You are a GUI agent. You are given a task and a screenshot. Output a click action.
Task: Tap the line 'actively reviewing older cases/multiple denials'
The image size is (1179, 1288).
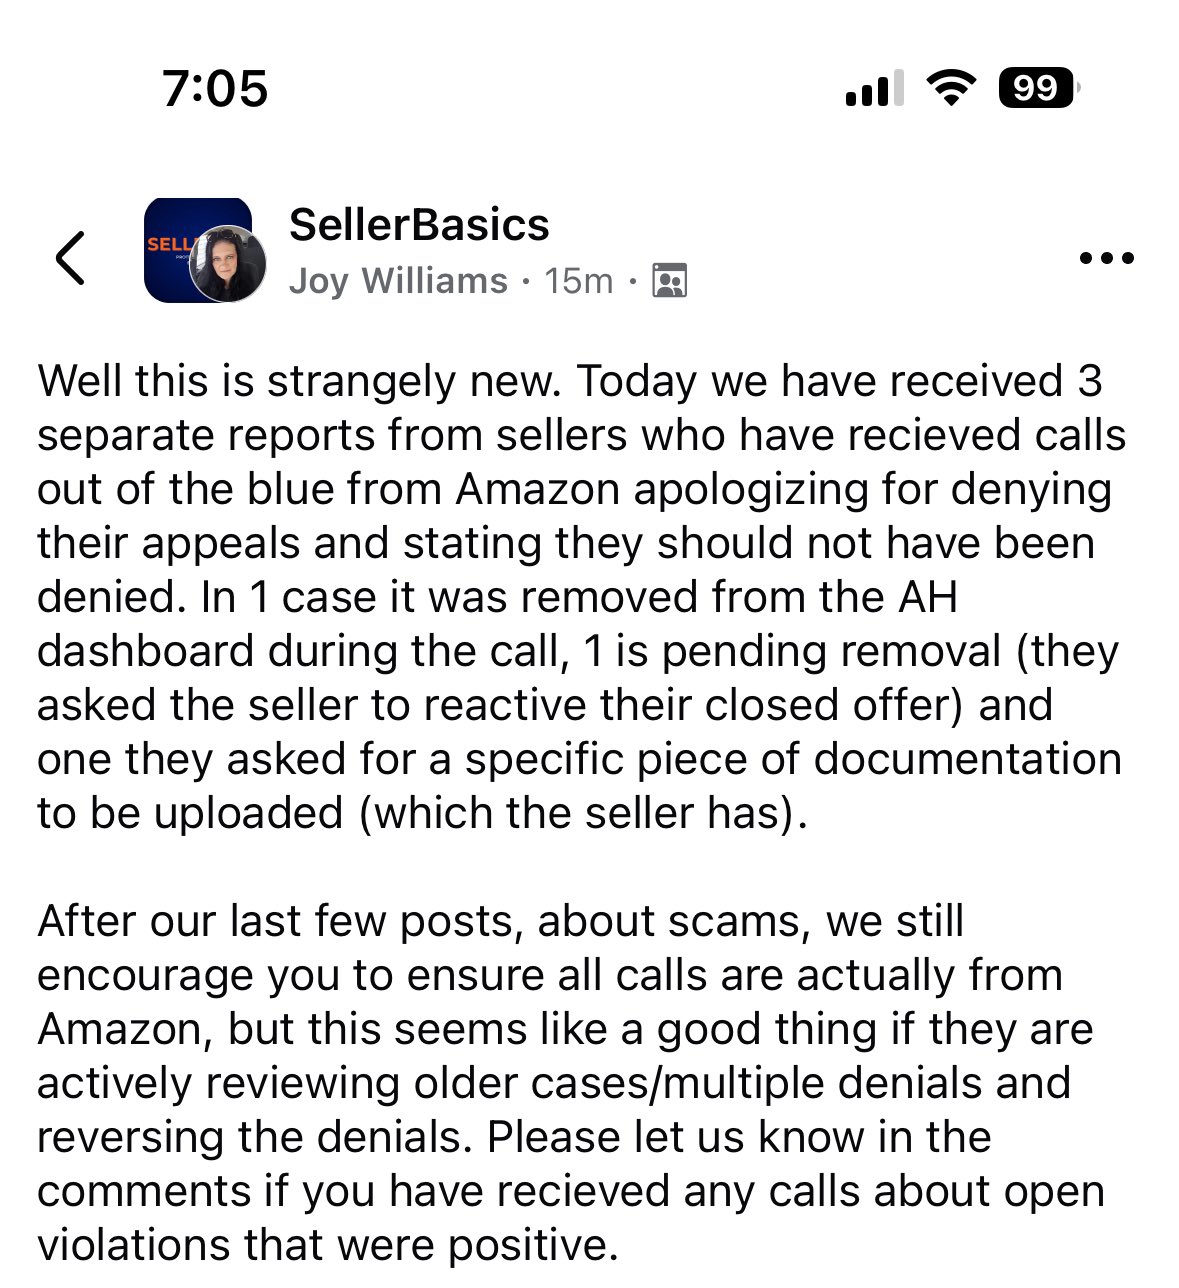click(554, 1083)
